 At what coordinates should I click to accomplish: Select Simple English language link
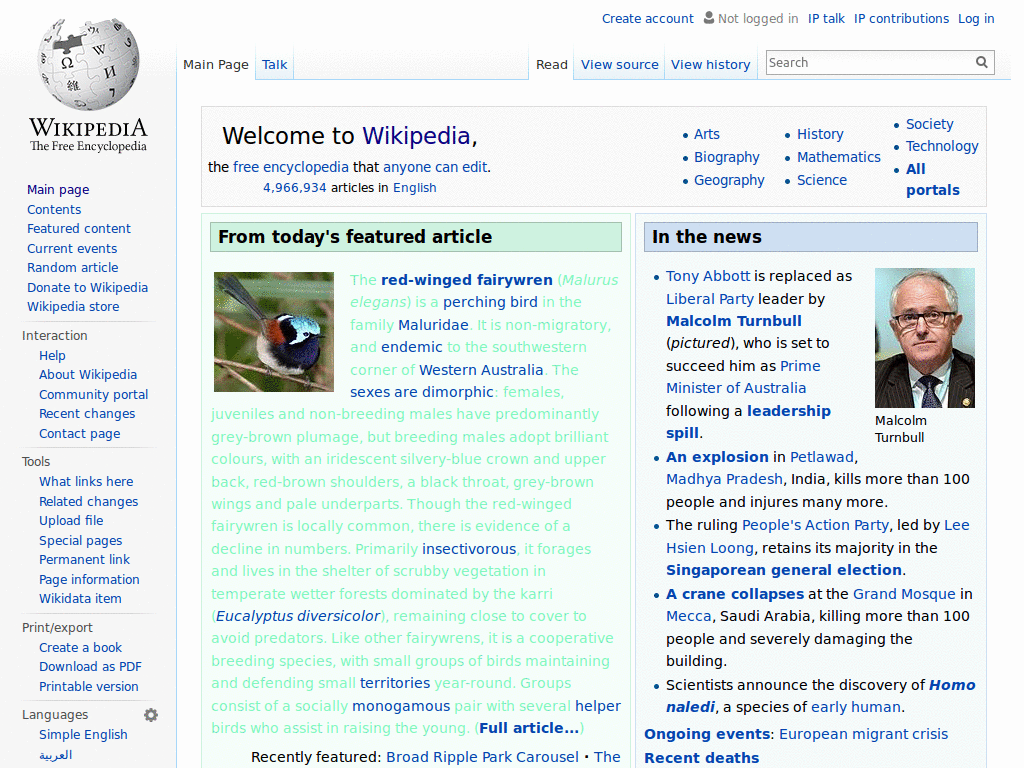tap(83, 735)
